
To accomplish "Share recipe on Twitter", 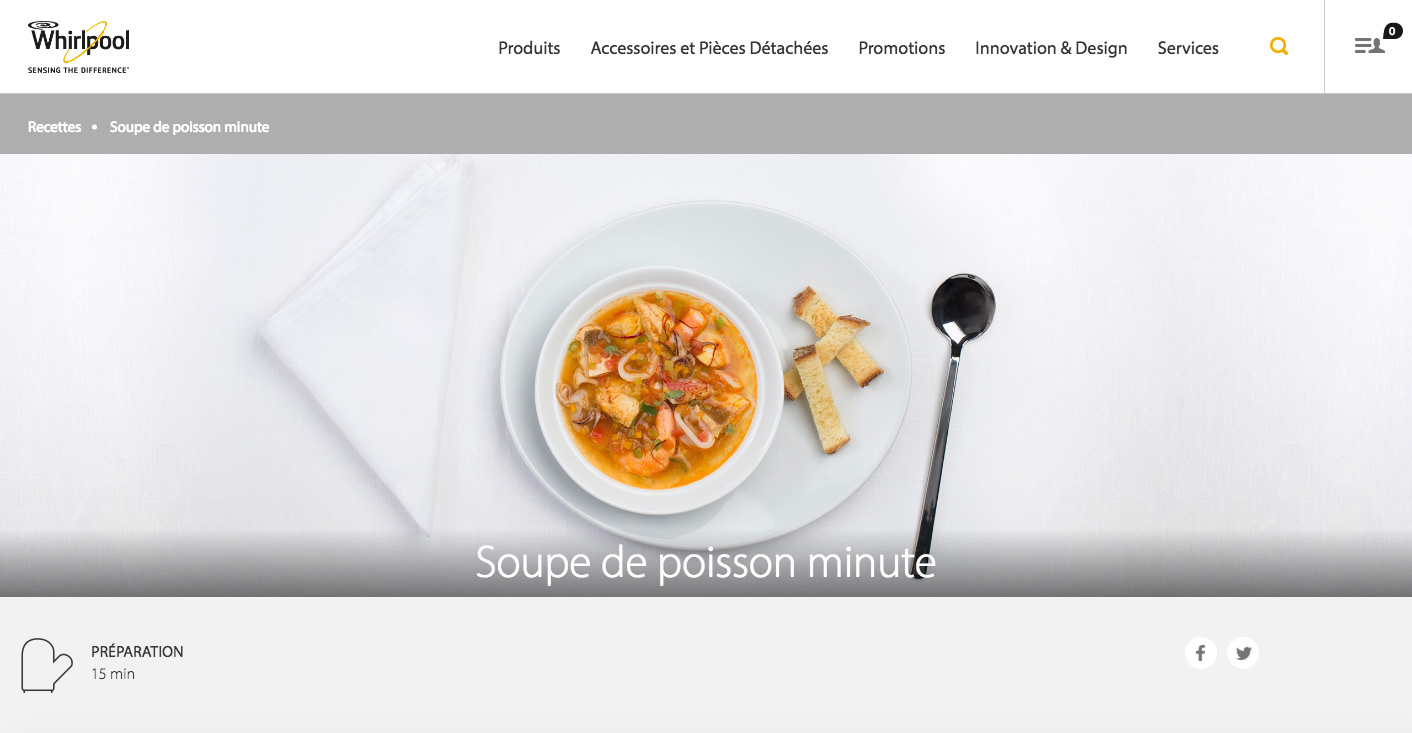I will tap(1243, 653).
